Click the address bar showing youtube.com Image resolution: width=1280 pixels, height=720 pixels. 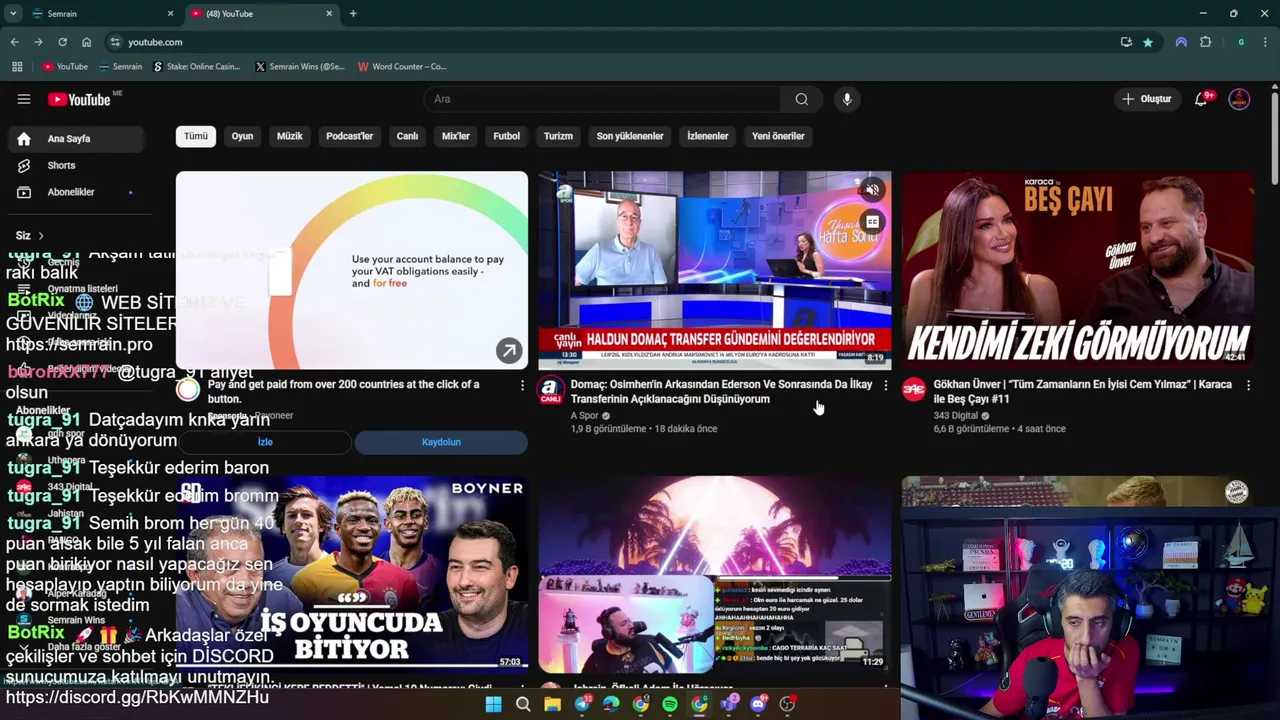click(610, 42)
